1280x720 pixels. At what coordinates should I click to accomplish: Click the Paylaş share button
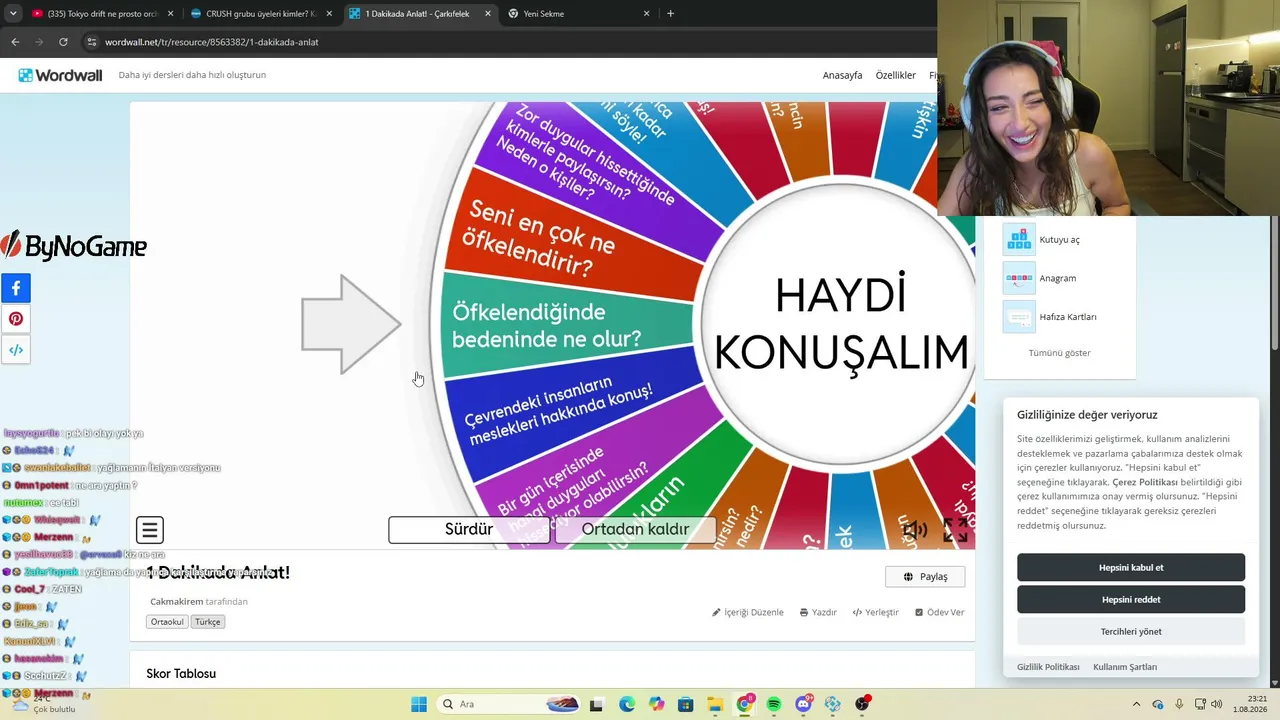[x=925, y=576]
